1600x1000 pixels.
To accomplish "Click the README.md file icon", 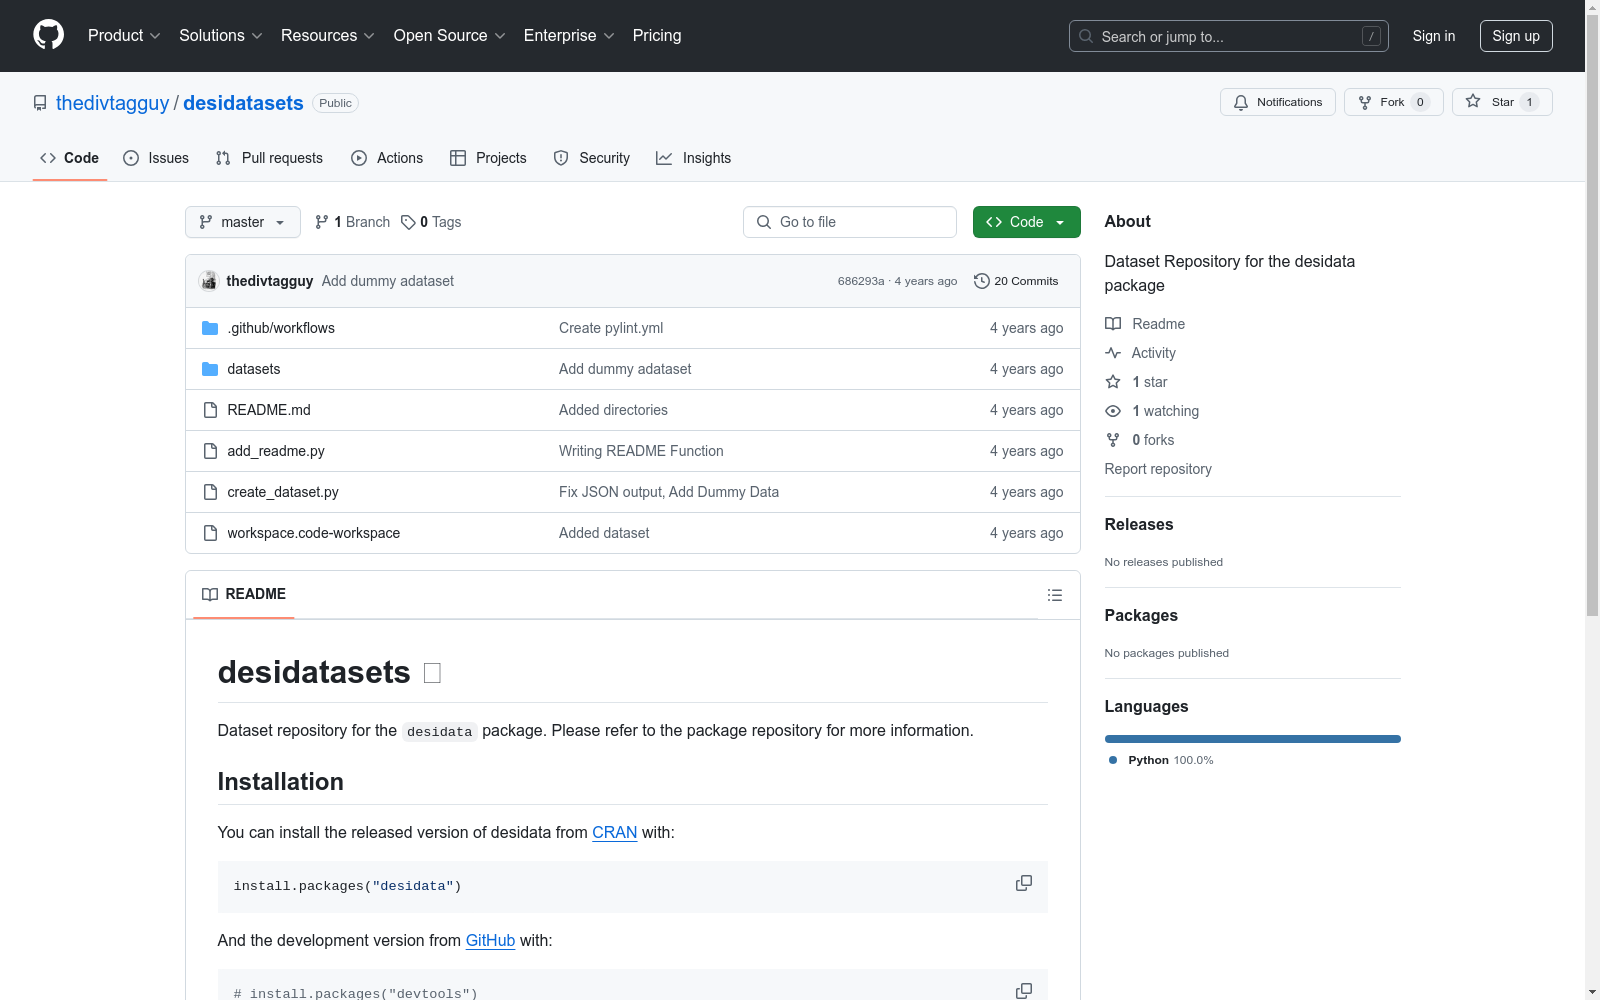I will point(210,410).
